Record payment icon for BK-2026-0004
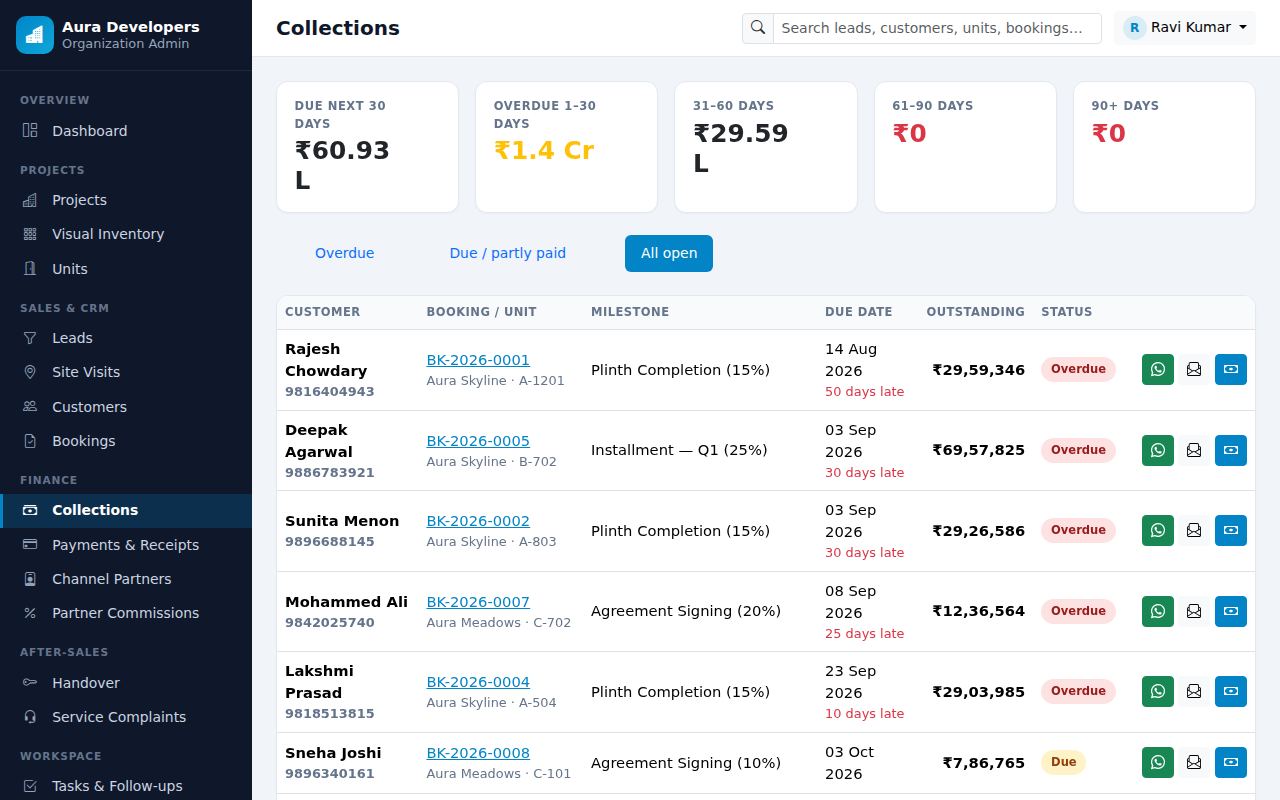Viewport: 1280px width, 800px height. (1231, 691)
